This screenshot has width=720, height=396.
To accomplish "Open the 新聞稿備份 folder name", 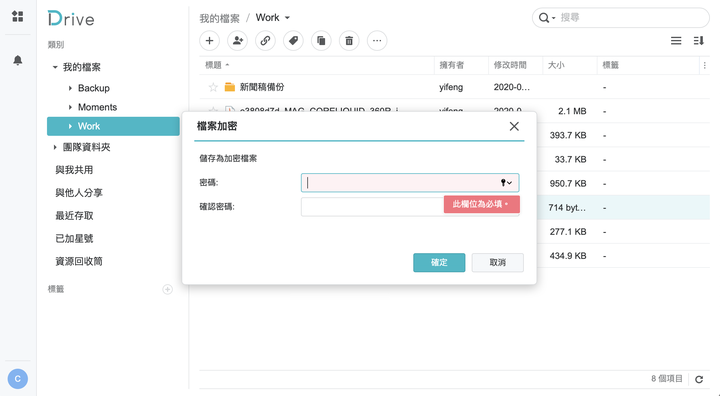I will click(x=262, y=87).
